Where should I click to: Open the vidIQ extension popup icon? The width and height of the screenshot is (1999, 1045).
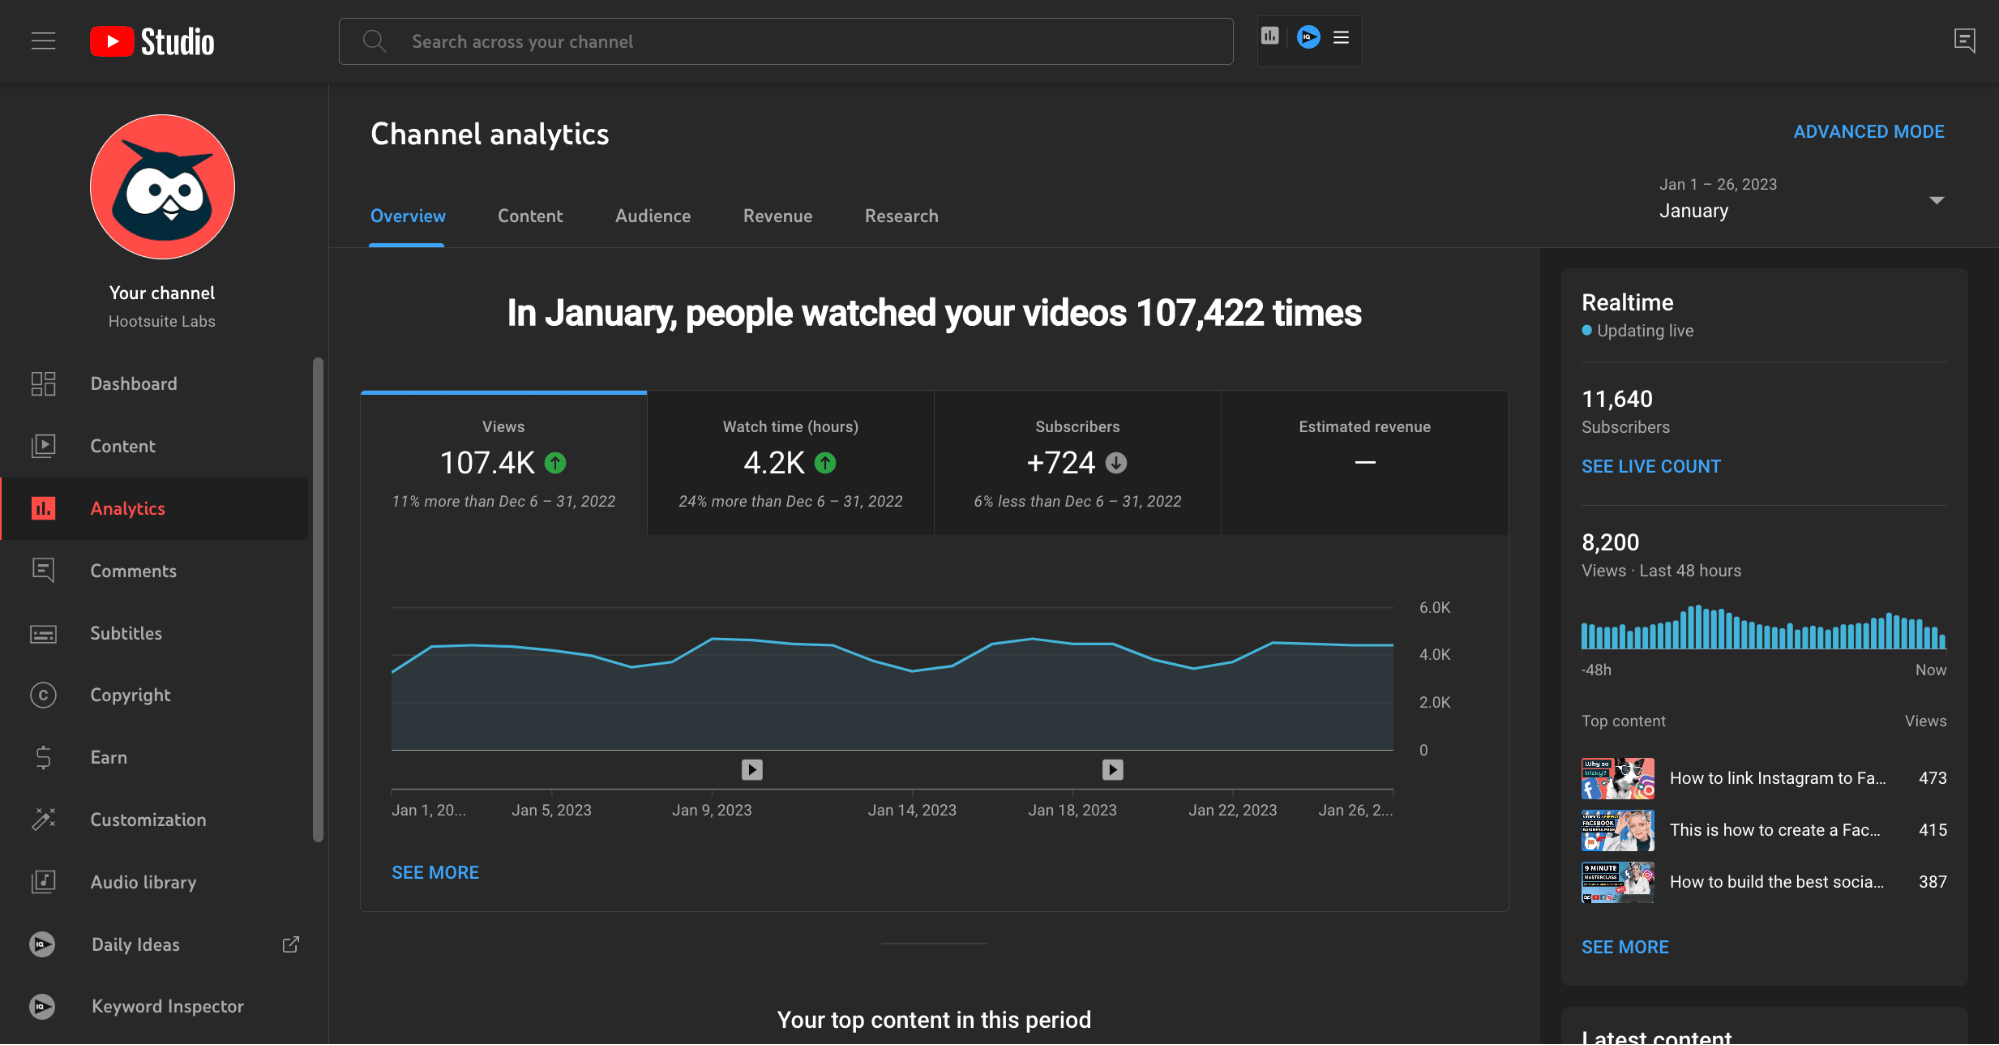(x=1307, y=37)
